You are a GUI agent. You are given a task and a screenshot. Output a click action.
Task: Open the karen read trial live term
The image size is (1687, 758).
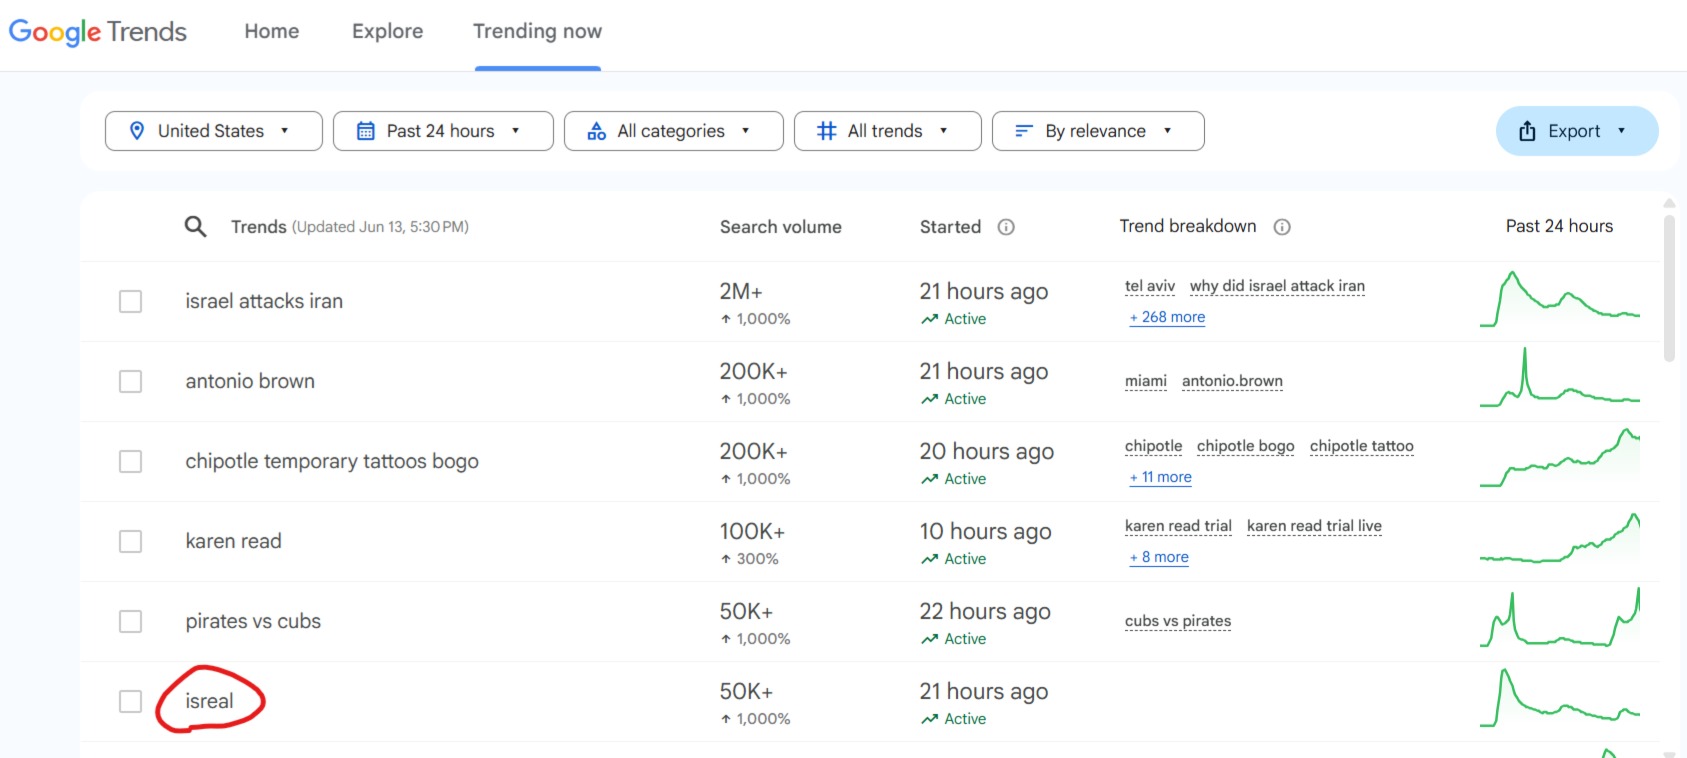[x=1314, y=526]
